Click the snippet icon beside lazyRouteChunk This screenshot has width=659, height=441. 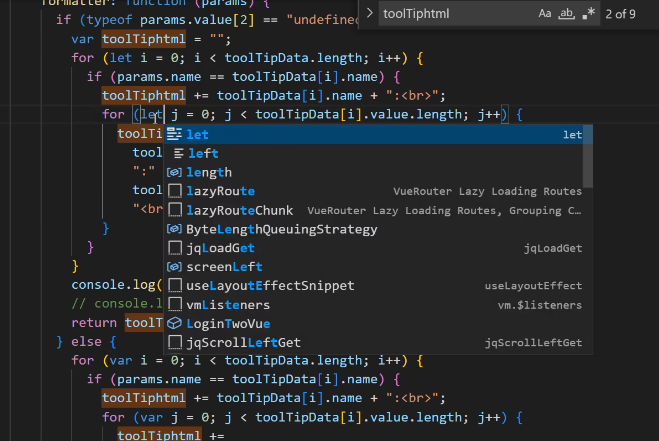click(x=175, y=210)
